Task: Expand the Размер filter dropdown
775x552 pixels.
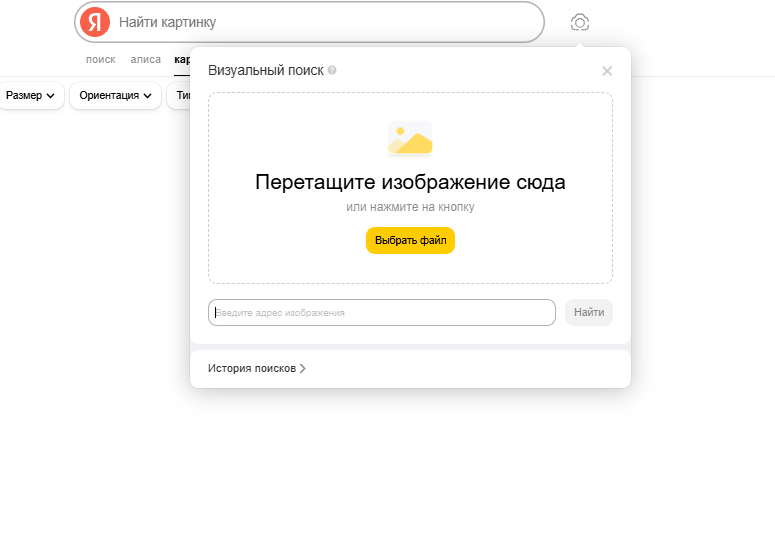Action: coord(31,95)
